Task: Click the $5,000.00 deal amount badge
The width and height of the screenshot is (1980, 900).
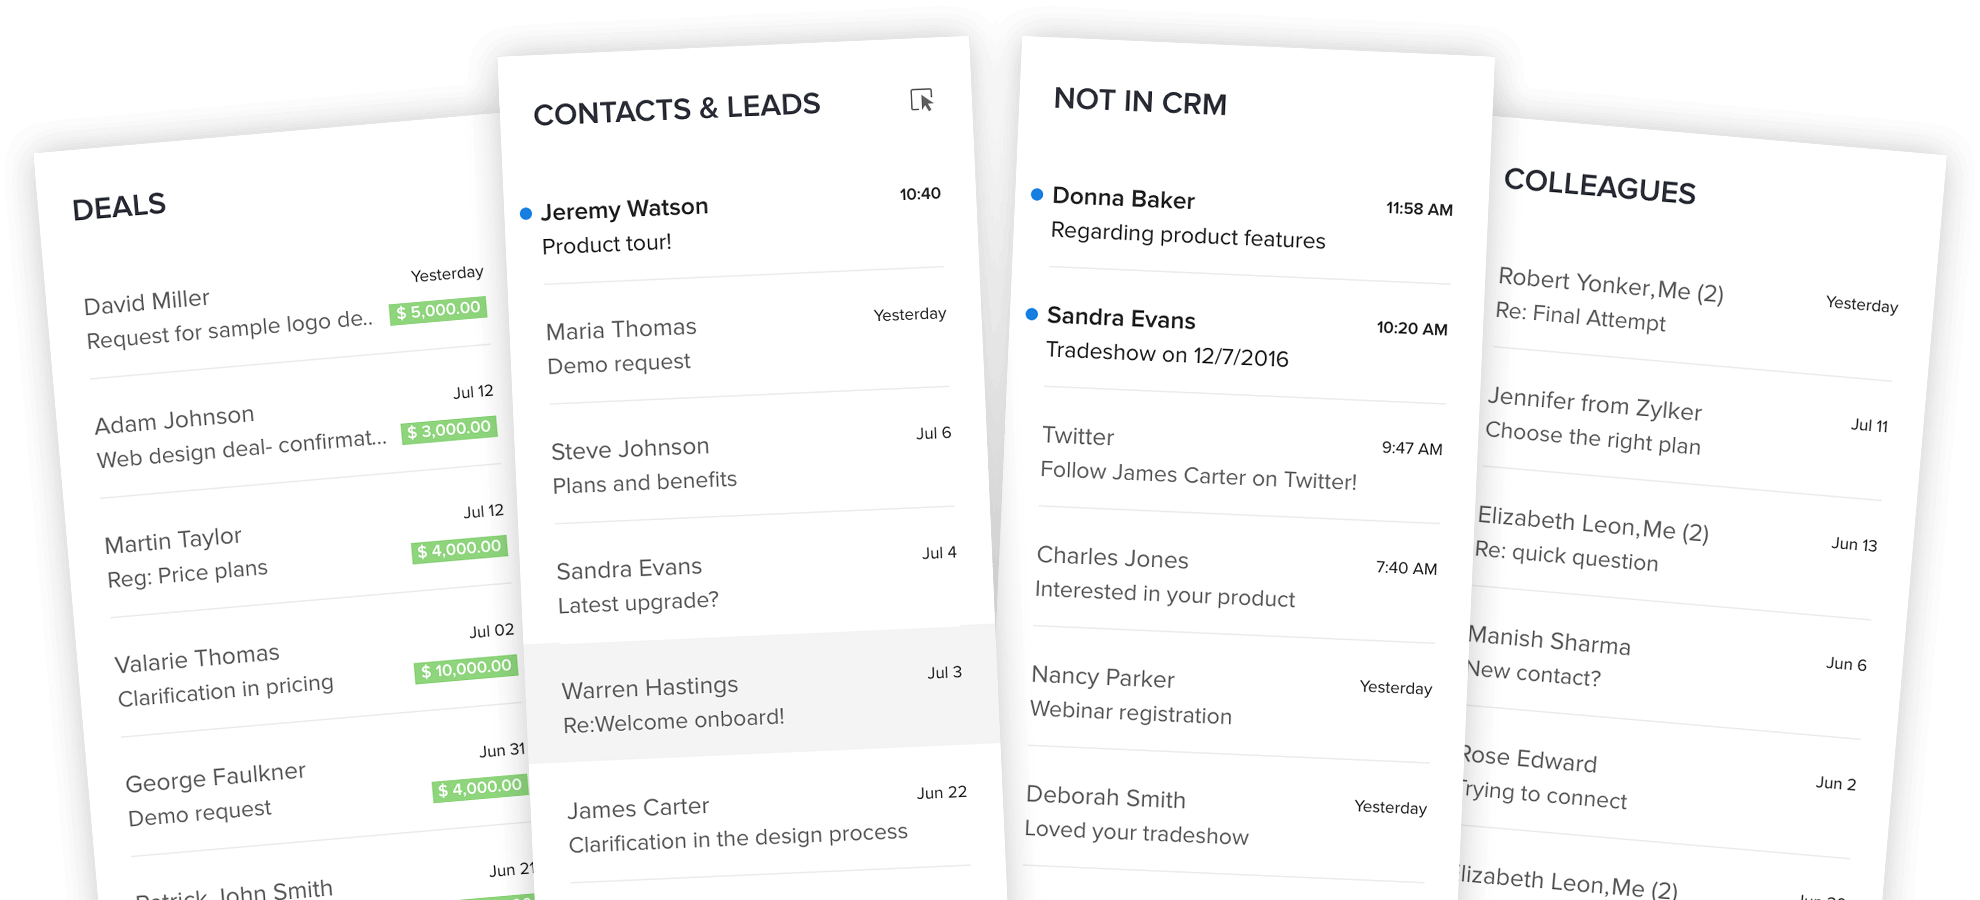Action: click(x=438, y=310)
